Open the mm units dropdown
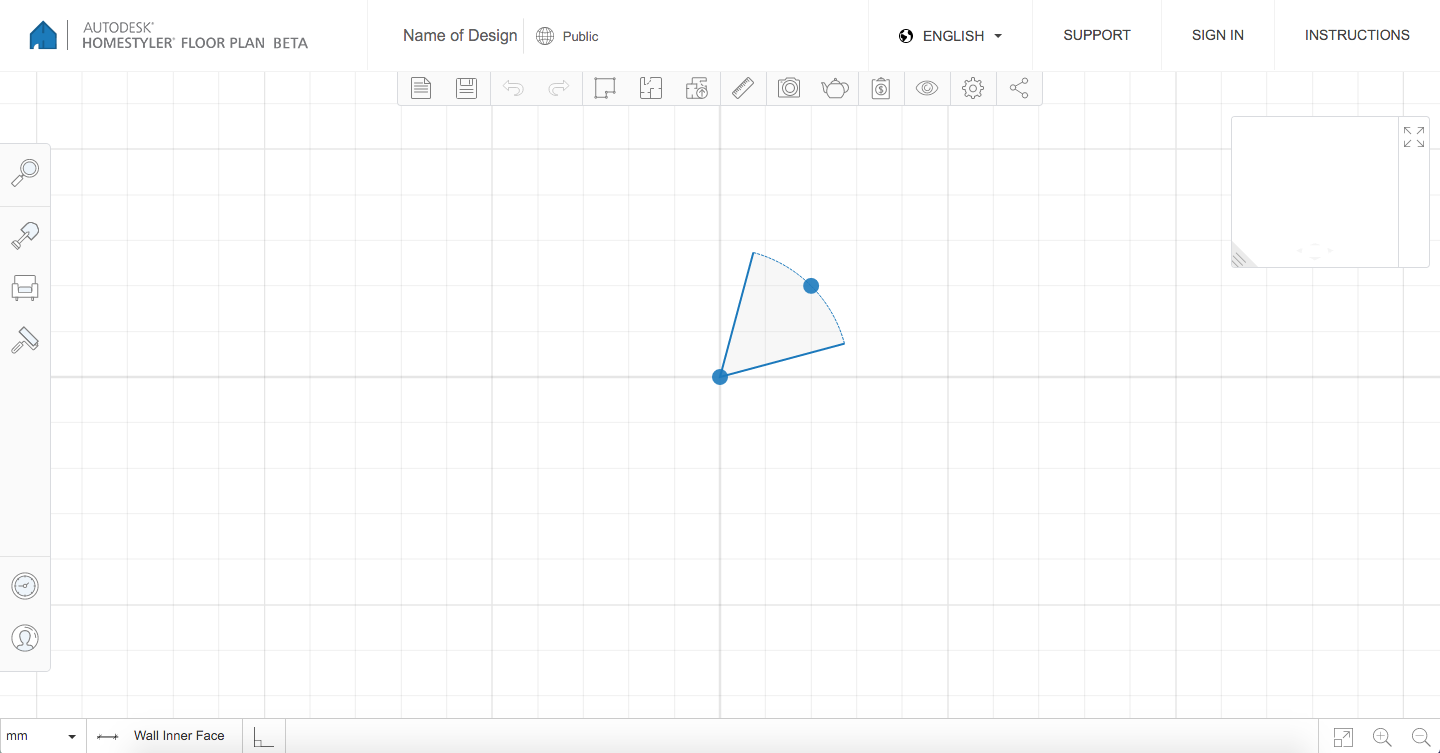 42,736
